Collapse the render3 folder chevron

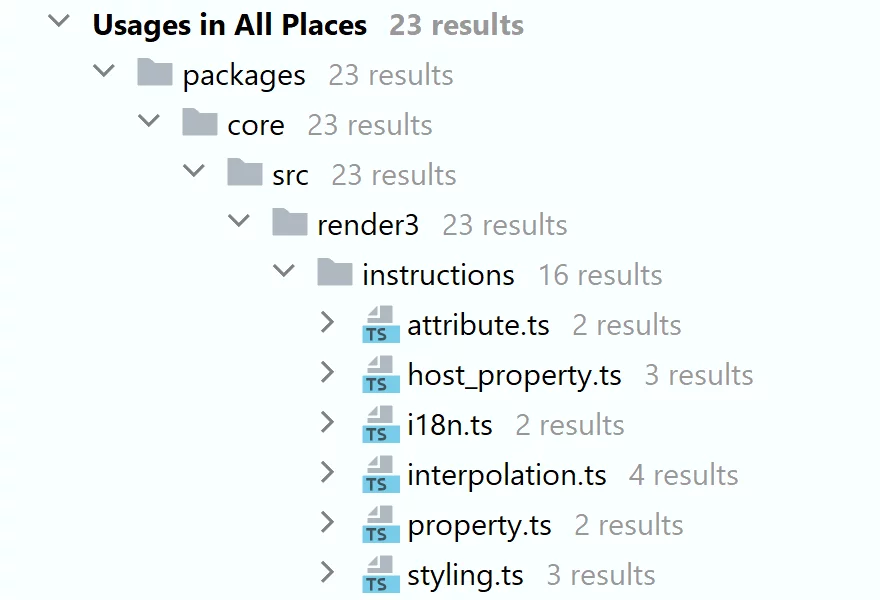pyautogui.click(x=239, y=221)
